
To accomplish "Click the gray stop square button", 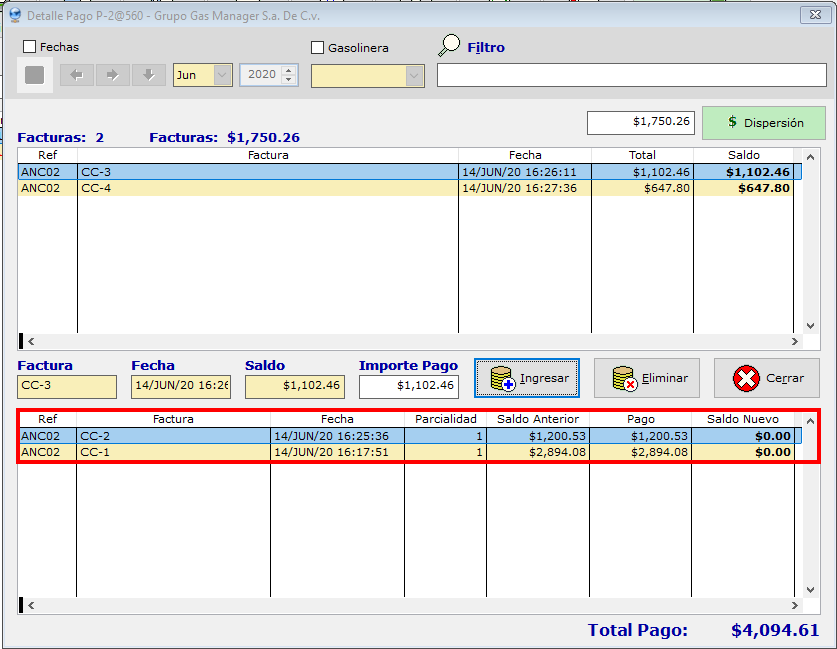I will click(x=34, y=76).
